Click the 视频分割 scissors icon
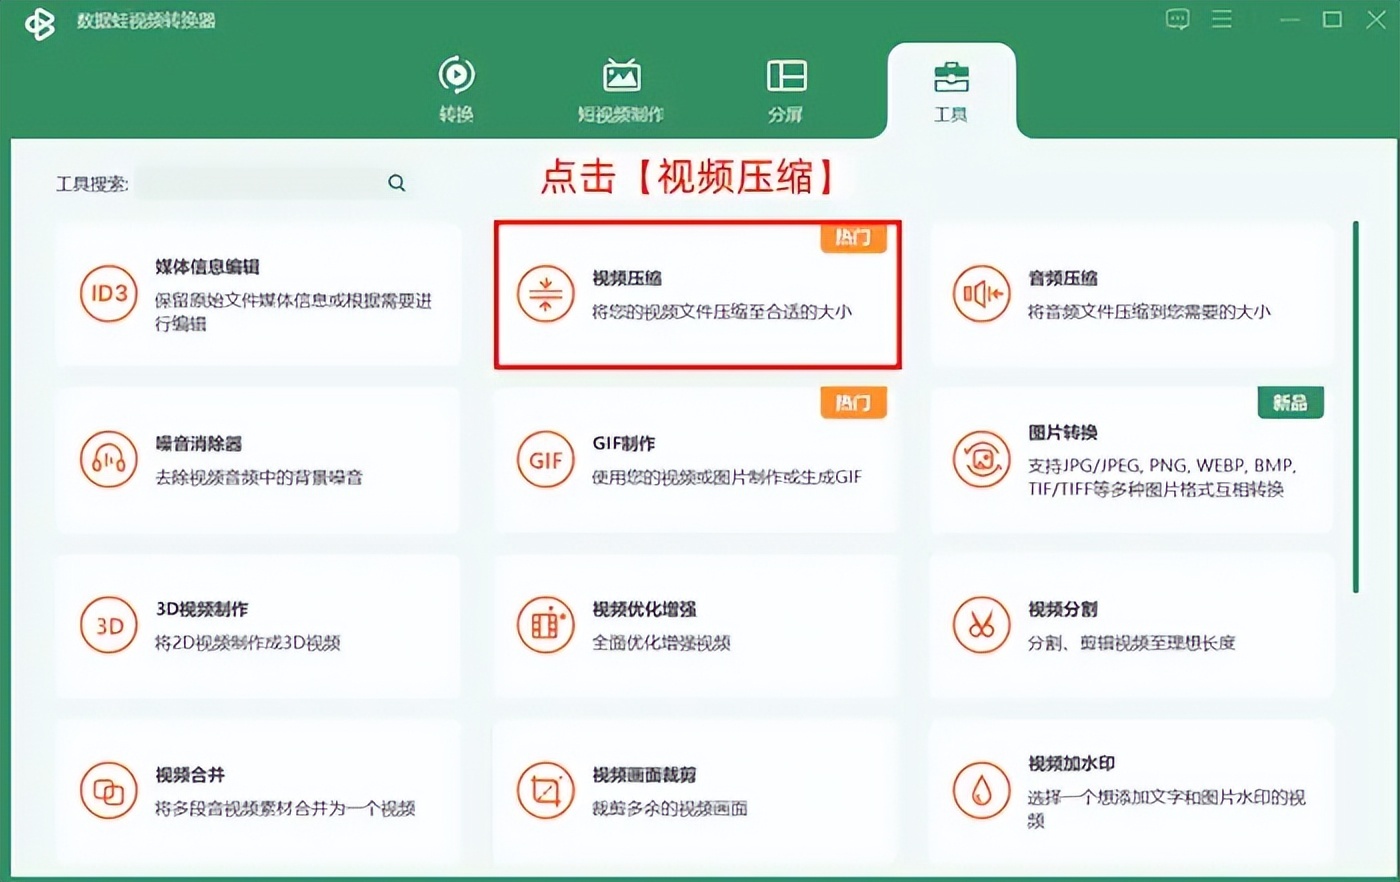1400x882 pixels. click(982, 625)
